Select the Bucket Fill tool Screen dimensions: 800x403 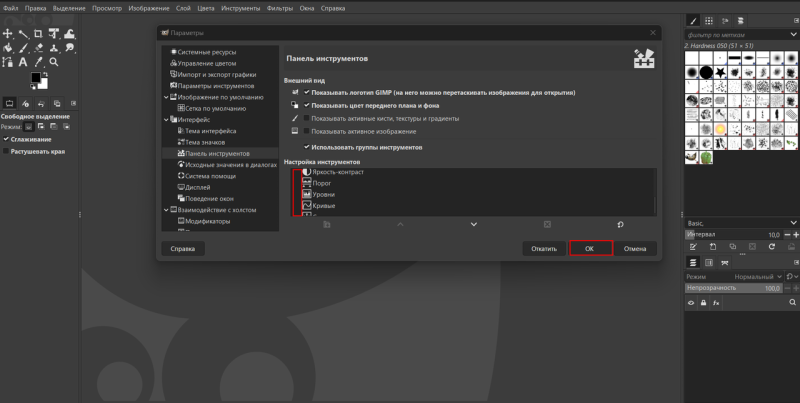pyautogui.click(x=8, y=48)
